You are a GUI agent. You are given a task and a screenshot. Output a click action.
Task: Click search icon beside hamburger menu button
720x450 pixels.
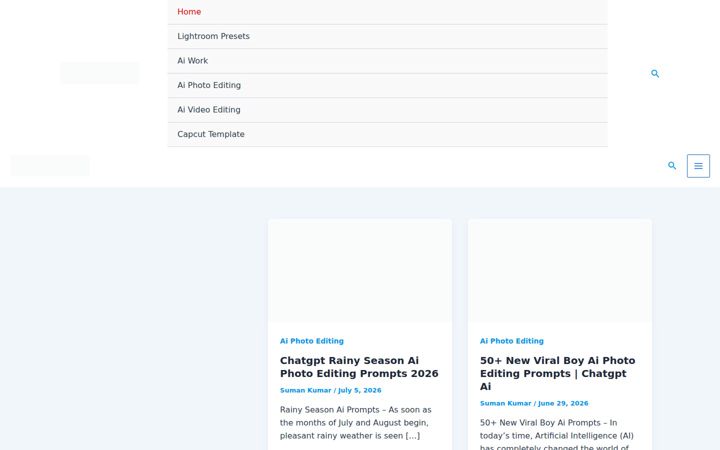tap(672, 166)
